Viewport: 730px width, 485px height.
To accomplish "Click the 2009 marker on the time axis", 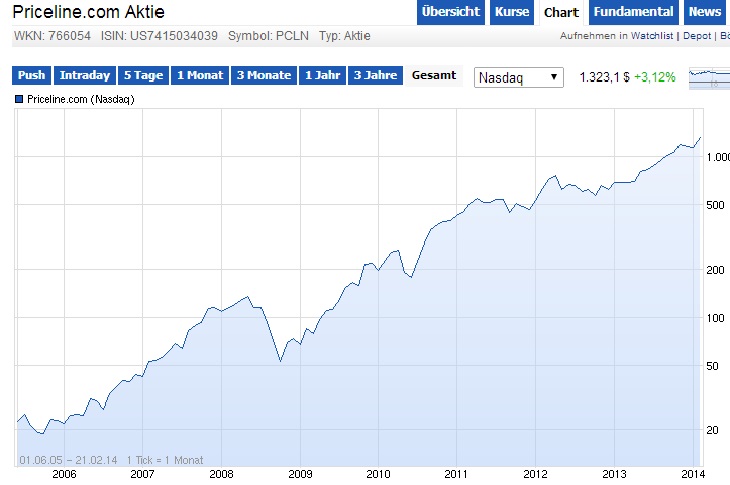I will (x=300, y=474).
